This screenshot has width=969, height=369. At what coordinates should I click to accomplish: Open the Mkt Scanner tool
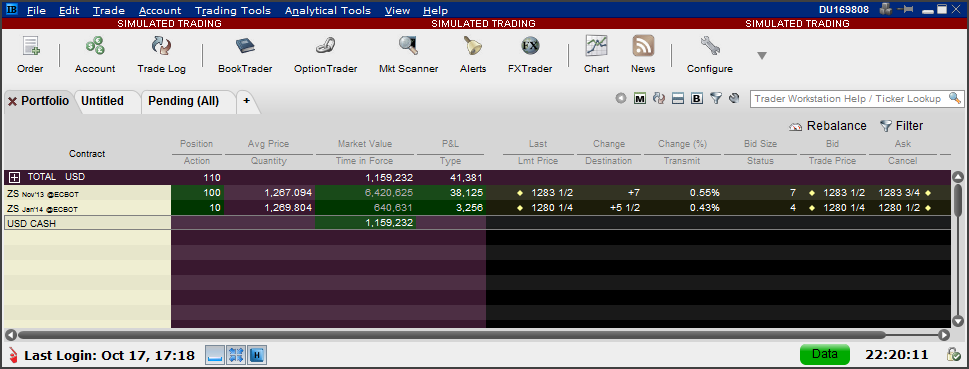click(408, 54)
